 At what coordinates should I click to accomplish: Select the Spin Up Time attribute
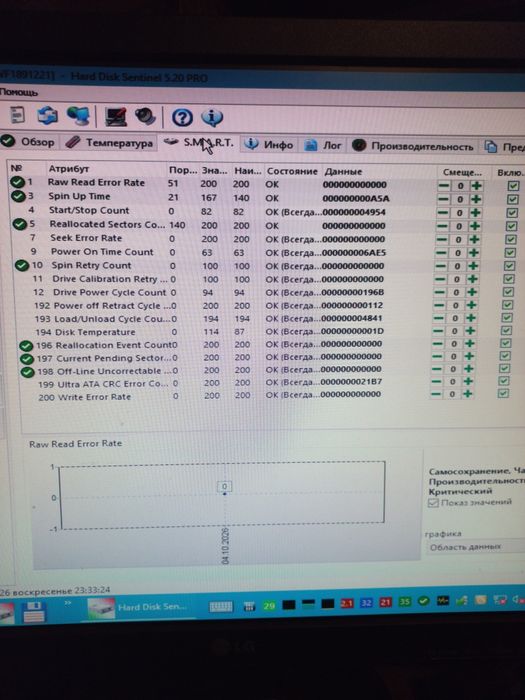click(79, 196)
